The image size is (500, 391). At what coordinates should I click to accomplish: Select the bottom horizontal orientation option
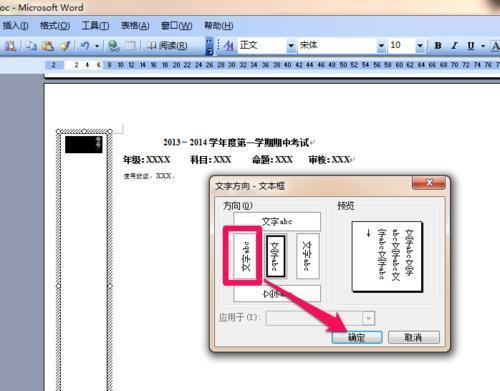tap(277, 293)
